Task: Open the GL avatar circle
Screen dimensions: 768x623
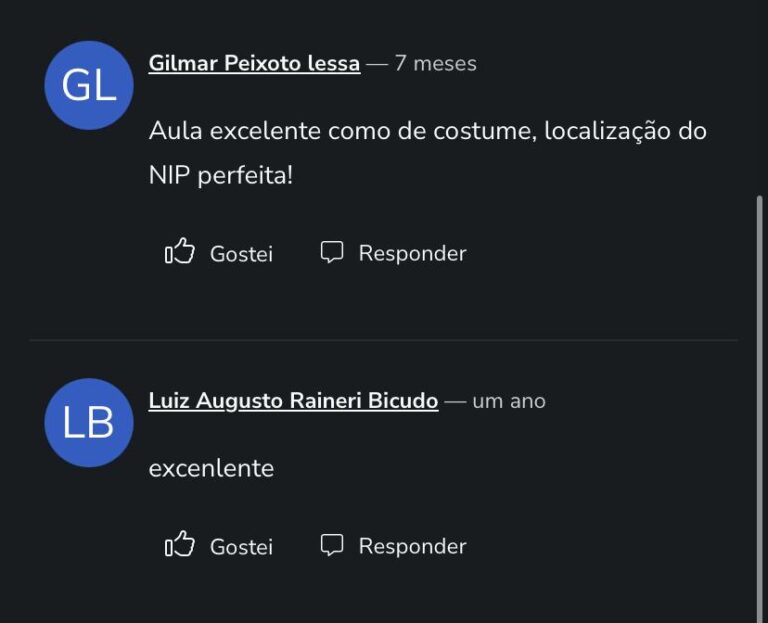Action: click(x=89, y=86)
